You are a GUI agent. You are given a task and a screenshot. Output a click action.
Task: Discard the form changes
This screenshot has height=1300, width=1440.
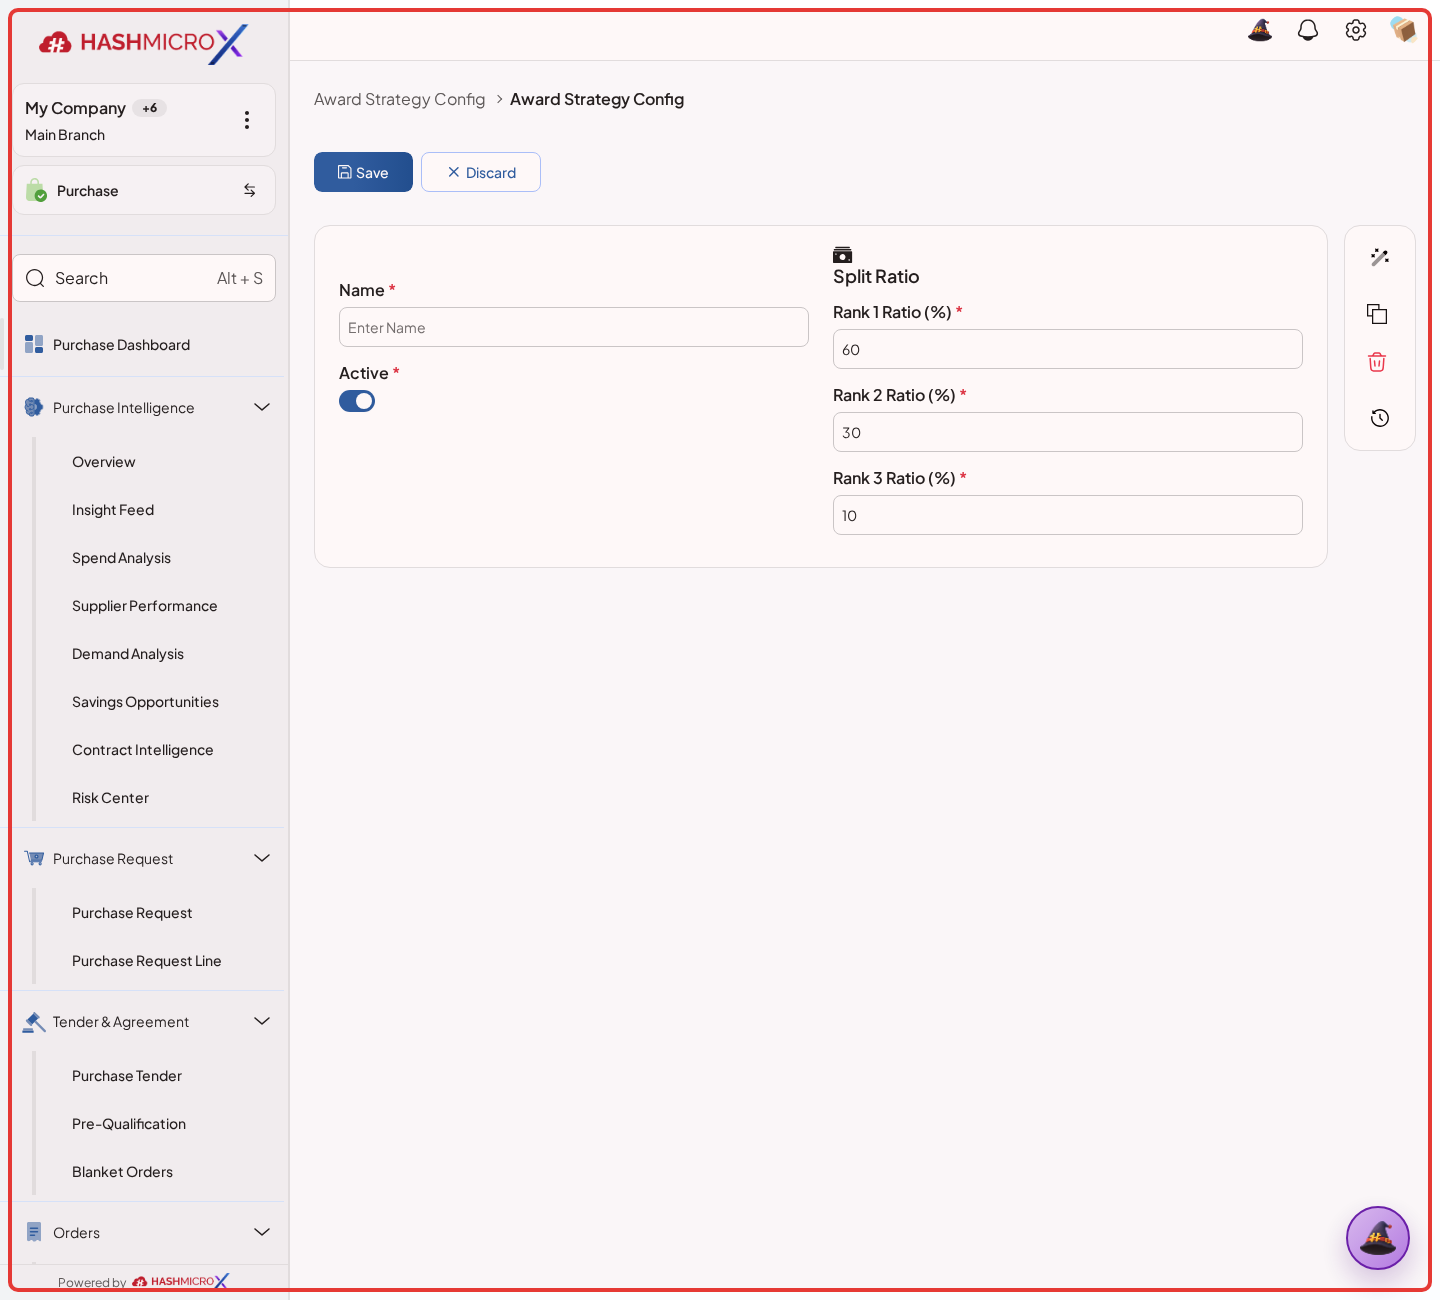coord(481,172)
